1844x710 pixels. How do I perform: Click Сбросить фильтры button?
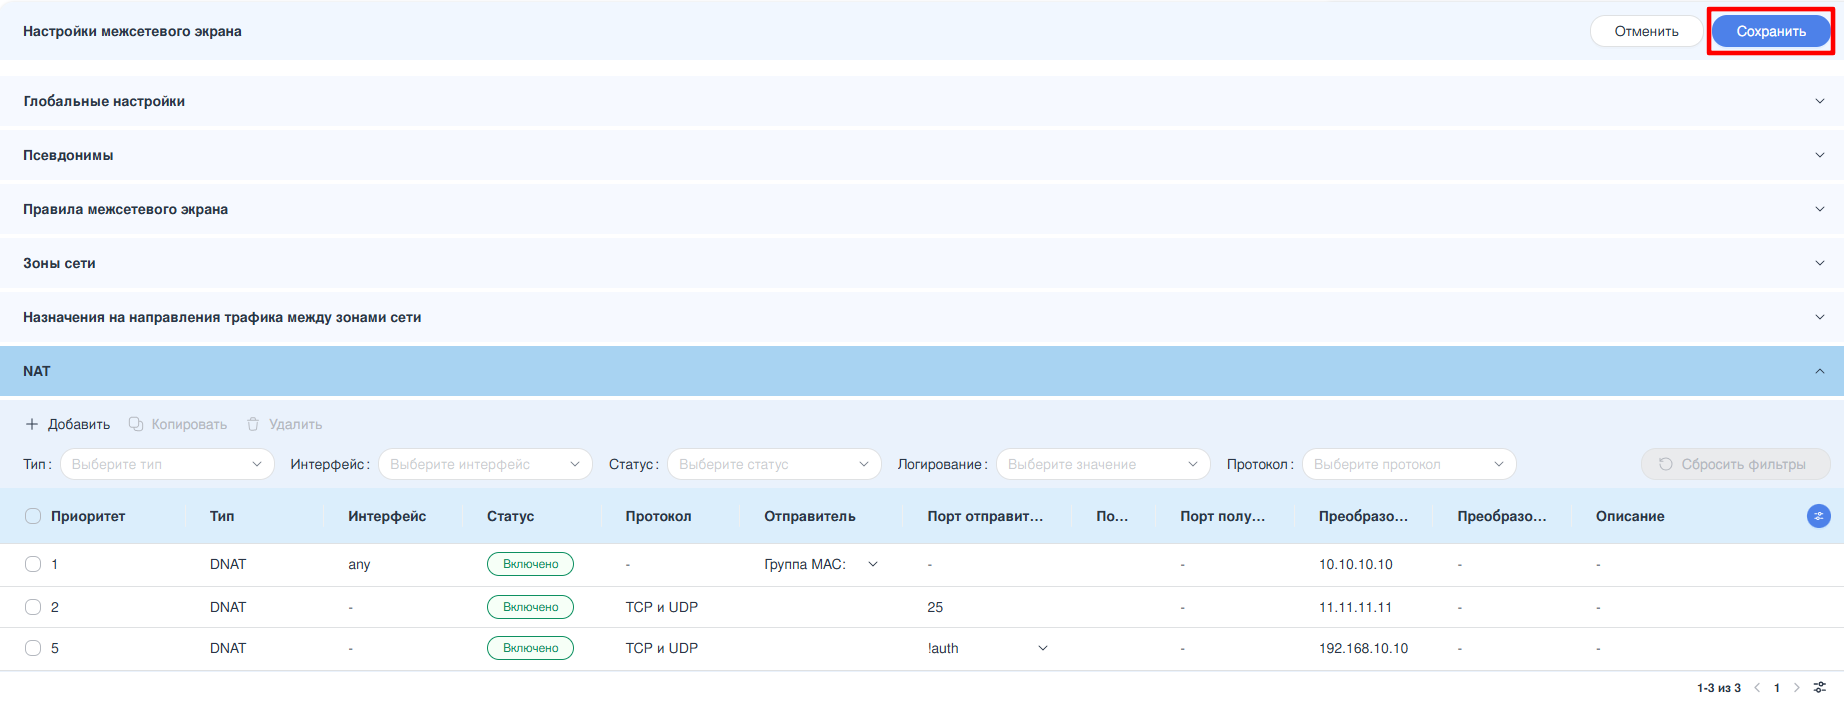(x=1736, y=464)
